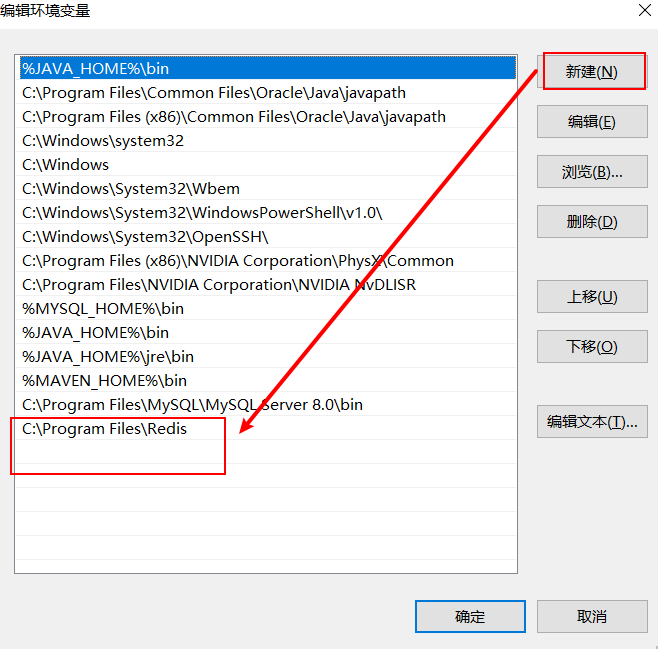Select the %MYSQL_HOME%\bin path entry

[x=266, y=308]
